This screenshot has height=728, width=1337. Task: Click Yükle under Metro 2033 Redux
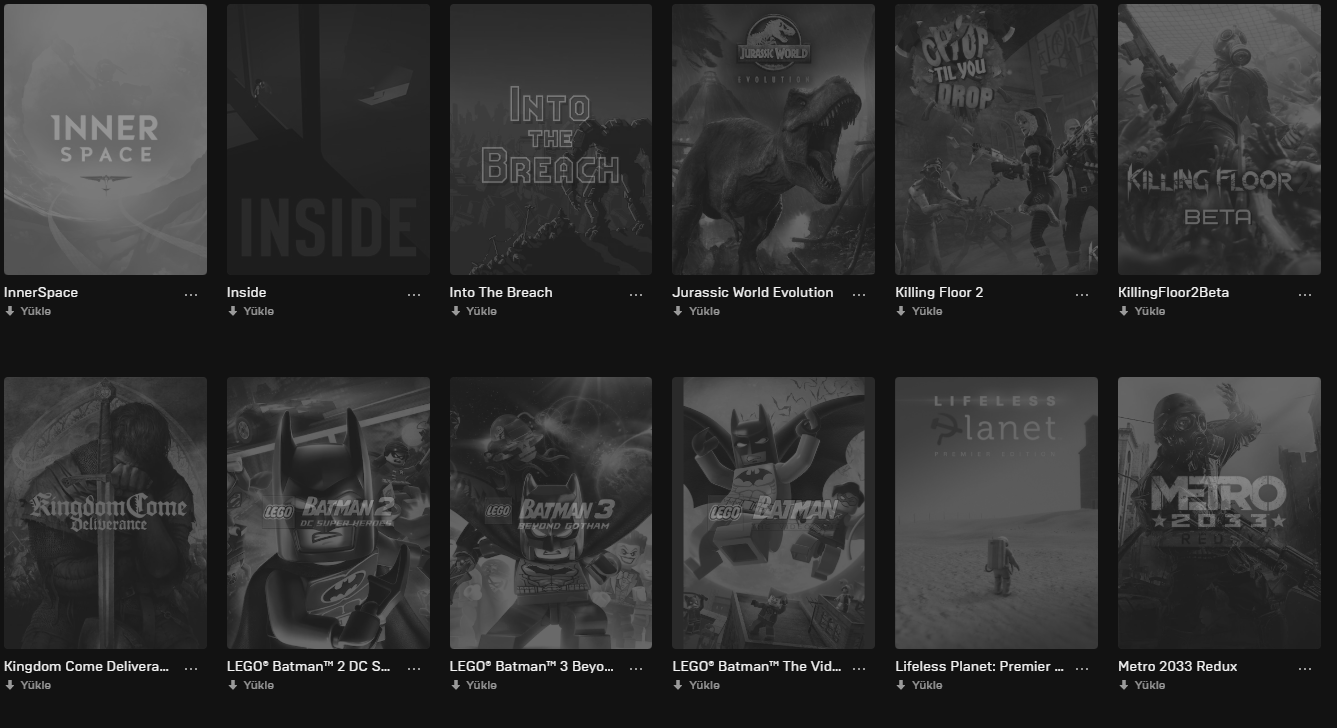pos(1143,685)
